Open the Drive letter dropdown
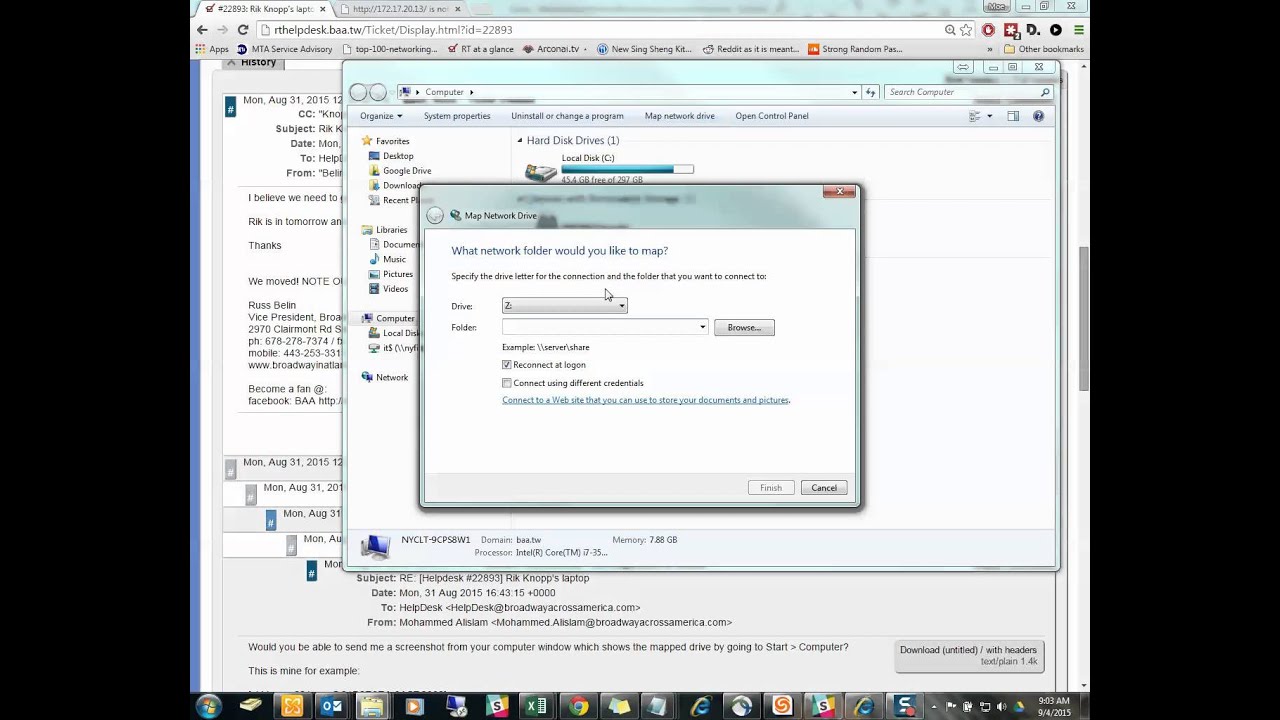This screenshot has height=720, width=1280. coord(565,306)
